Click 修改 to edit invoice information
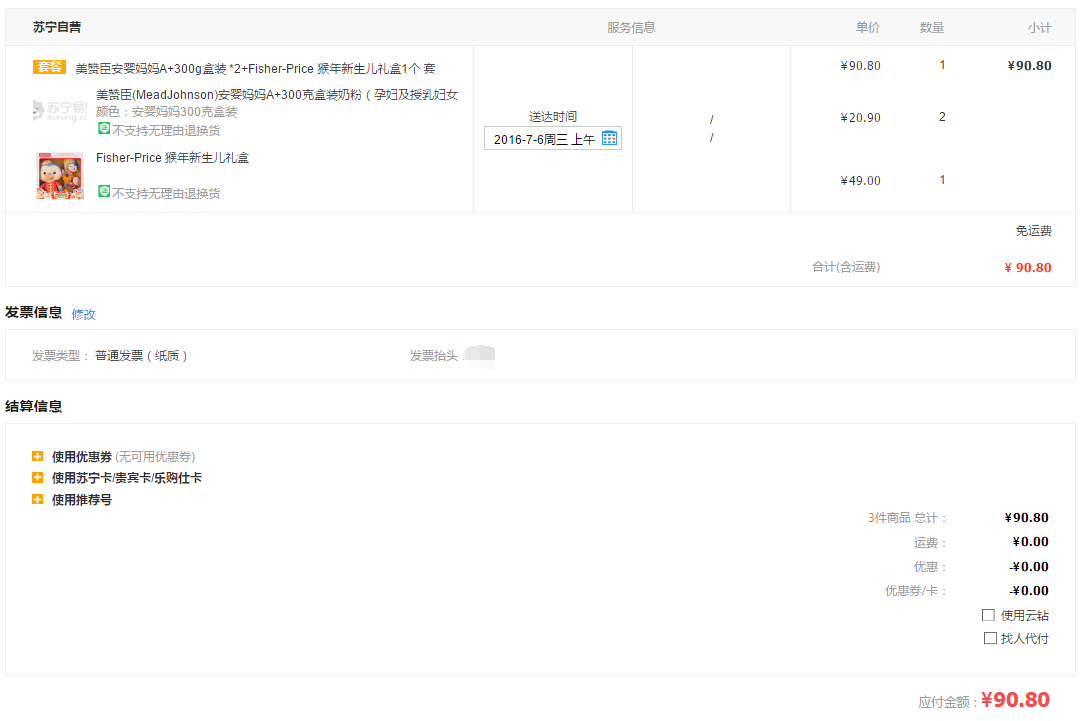 83,313
